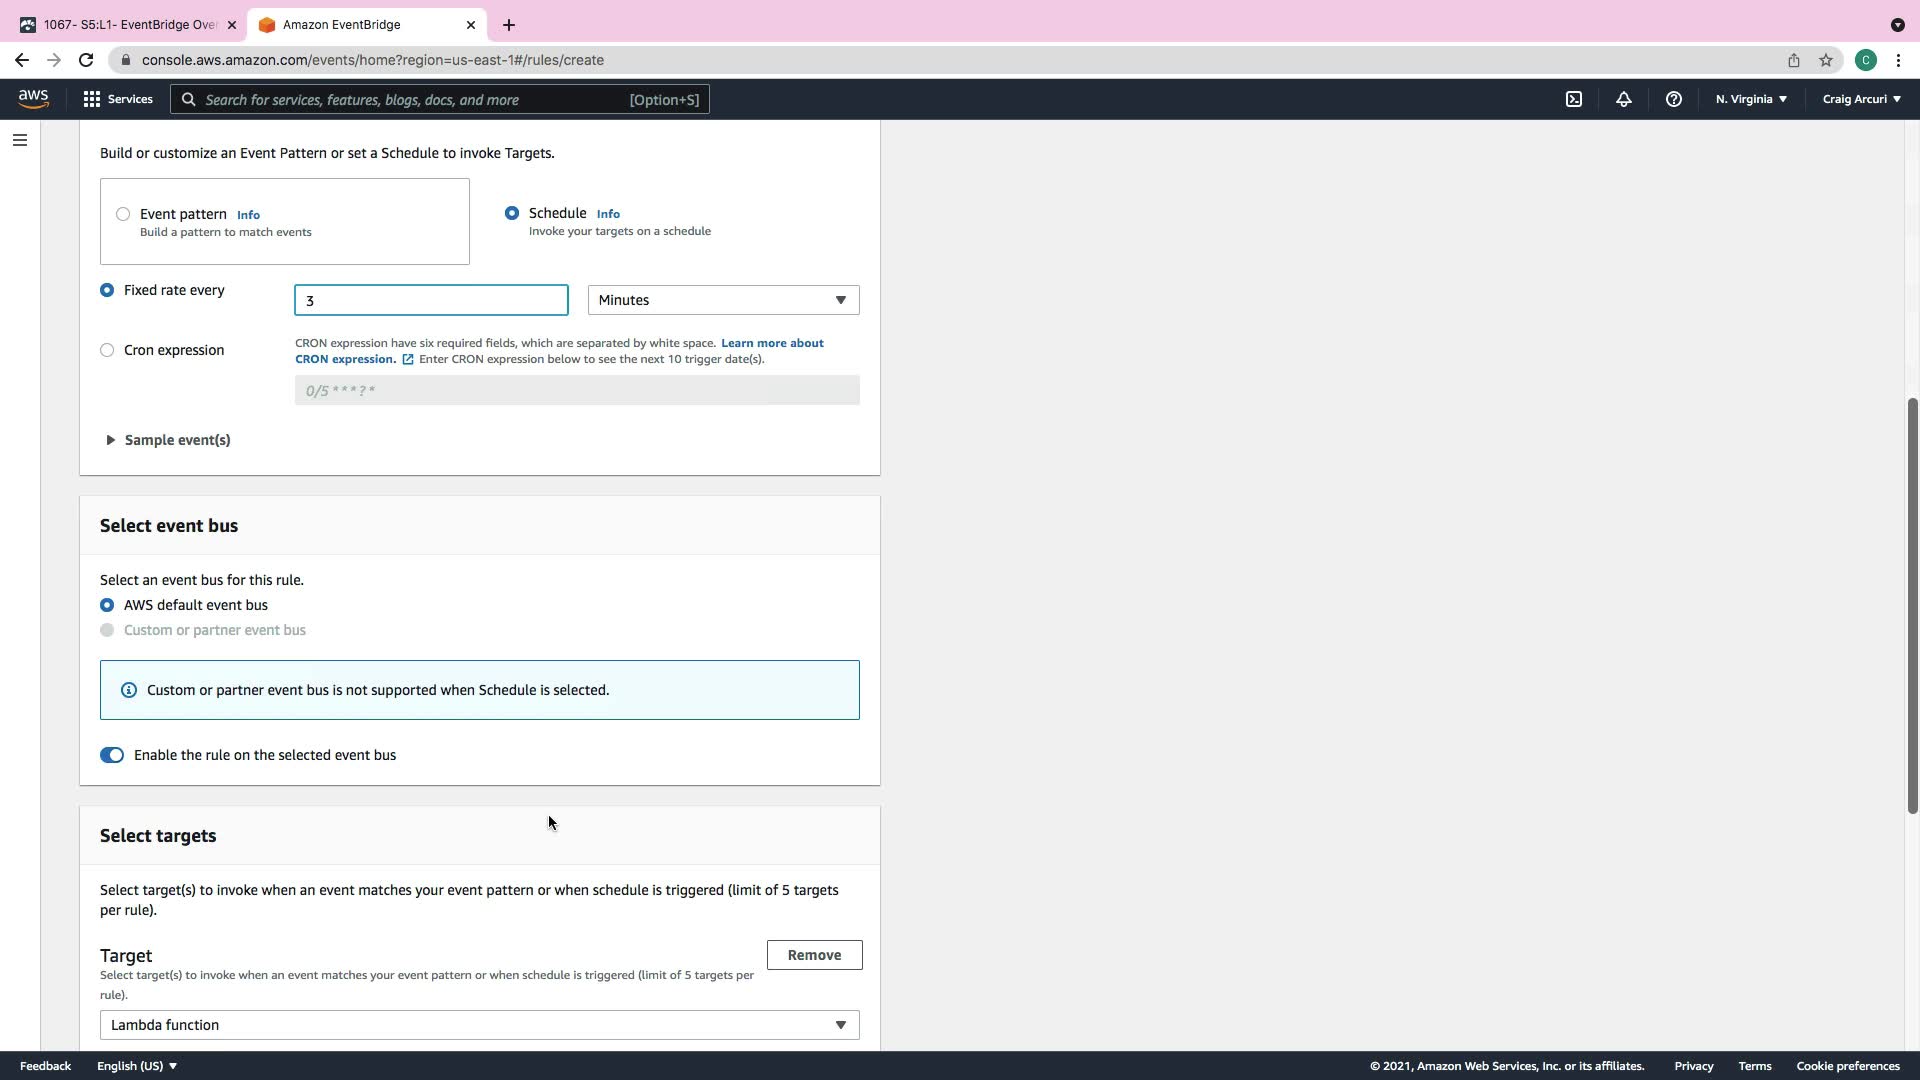1920x1080 pixels.
Task: Click the Remove target button
Action: point(814,955)
